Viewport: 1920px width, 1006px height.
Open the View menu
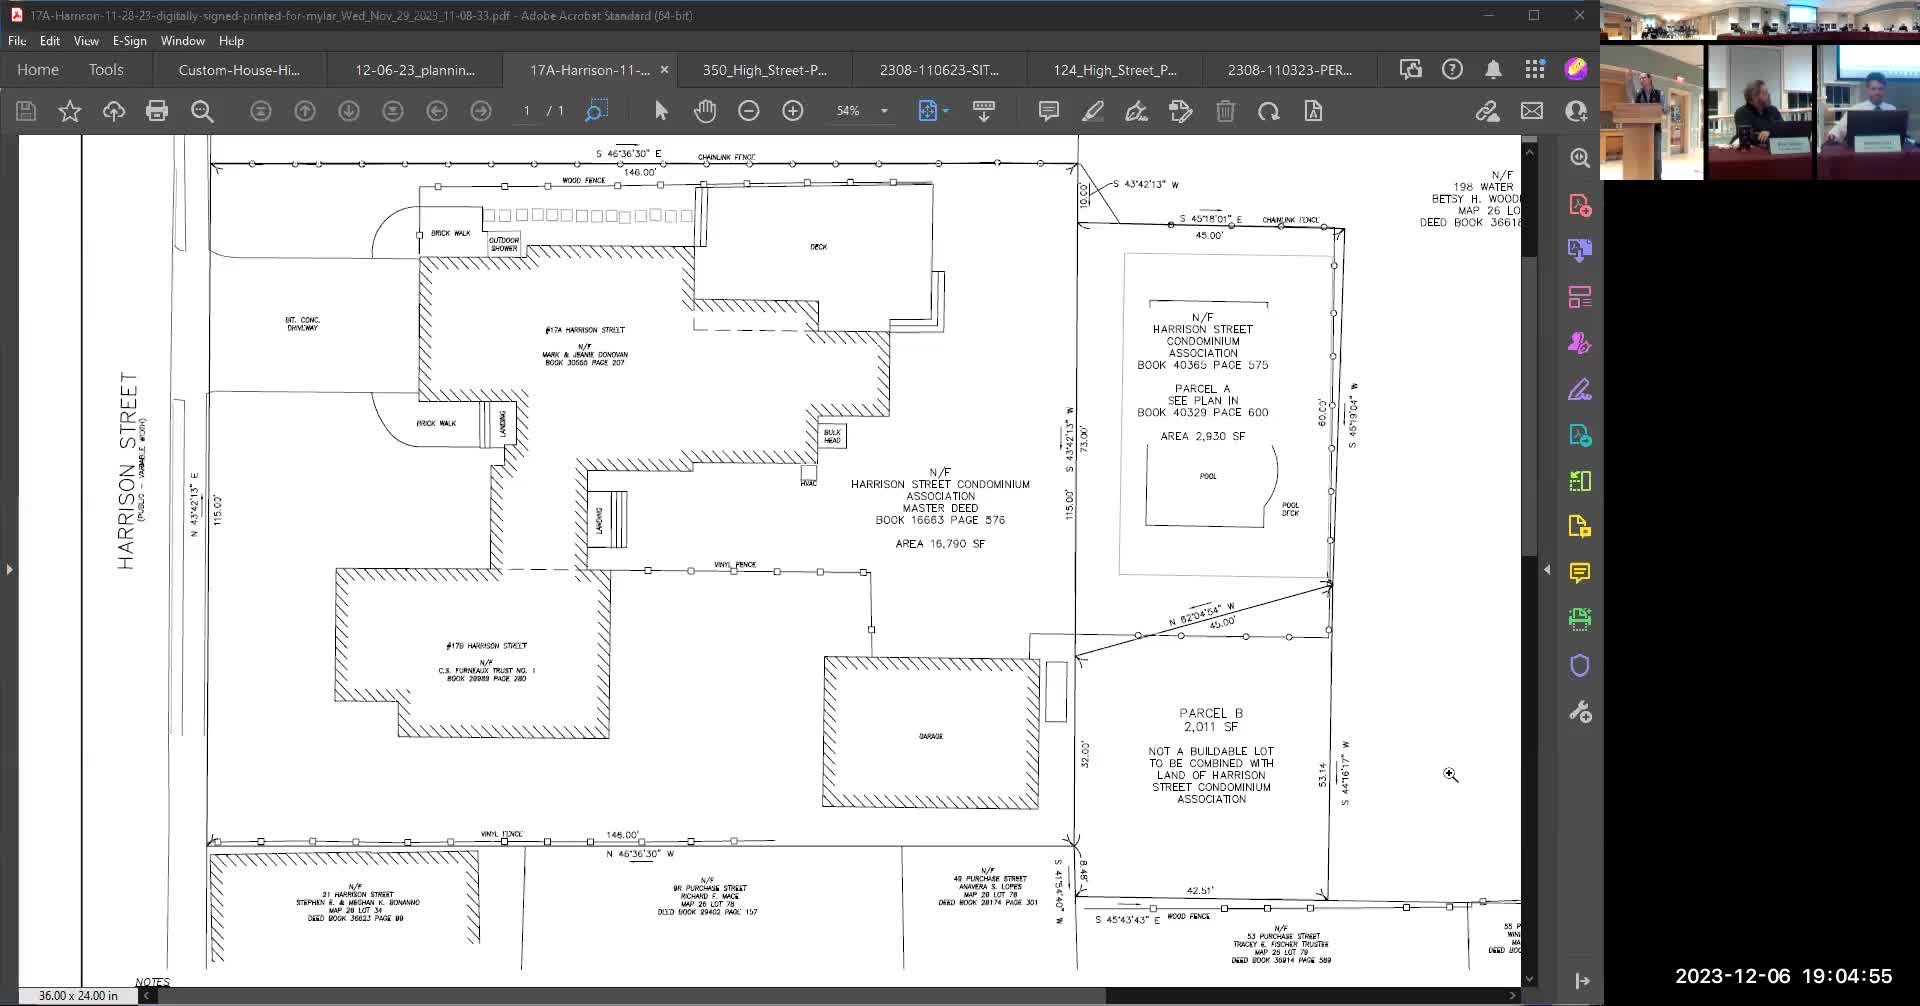[86, 41]
